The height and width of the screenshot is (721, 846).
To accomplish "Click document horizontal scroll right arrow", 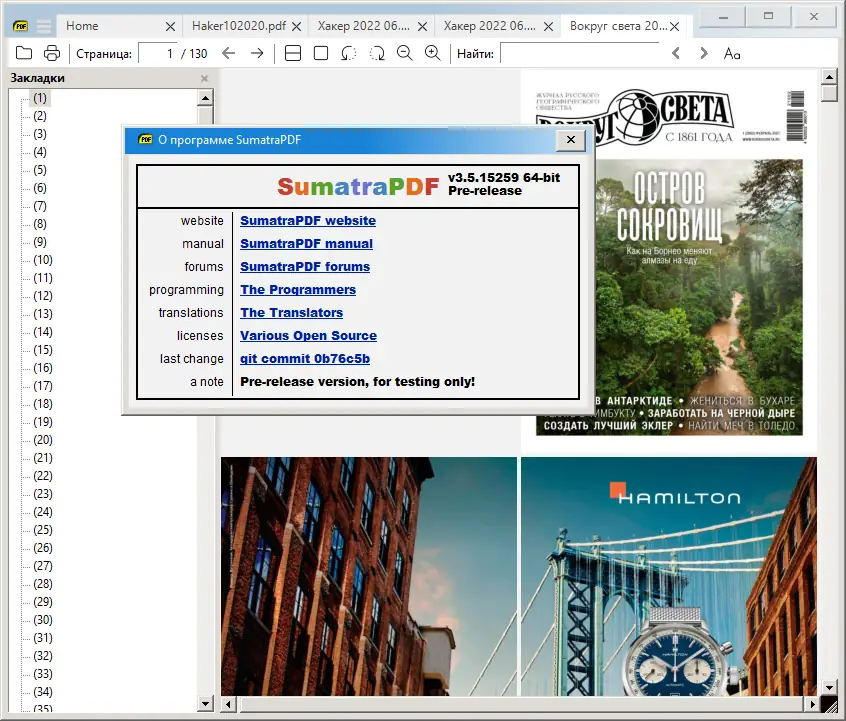I will pos(812,704).
